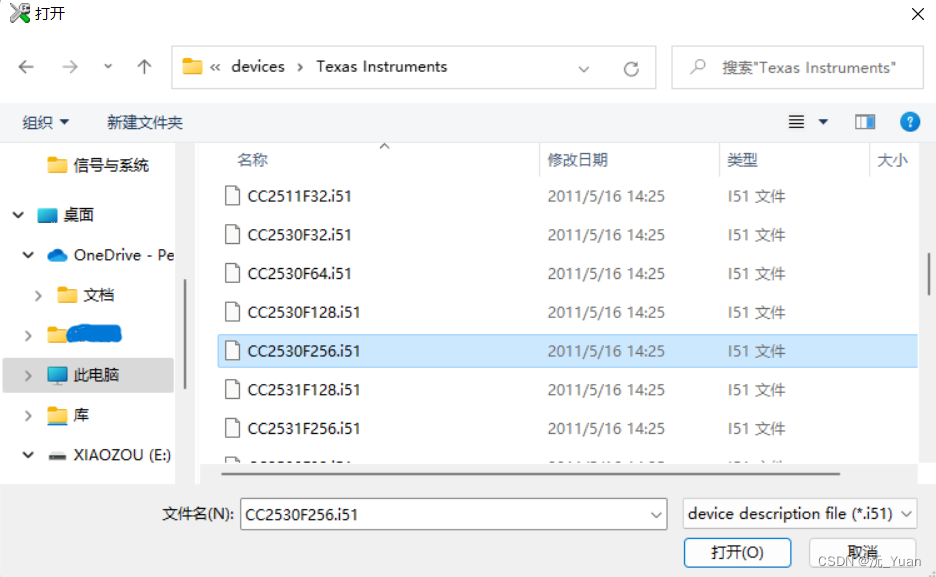Click the 打开(O) button
The height and width of the screenshot is (577, 936).
pyautogui.click(x=737, y=552)
